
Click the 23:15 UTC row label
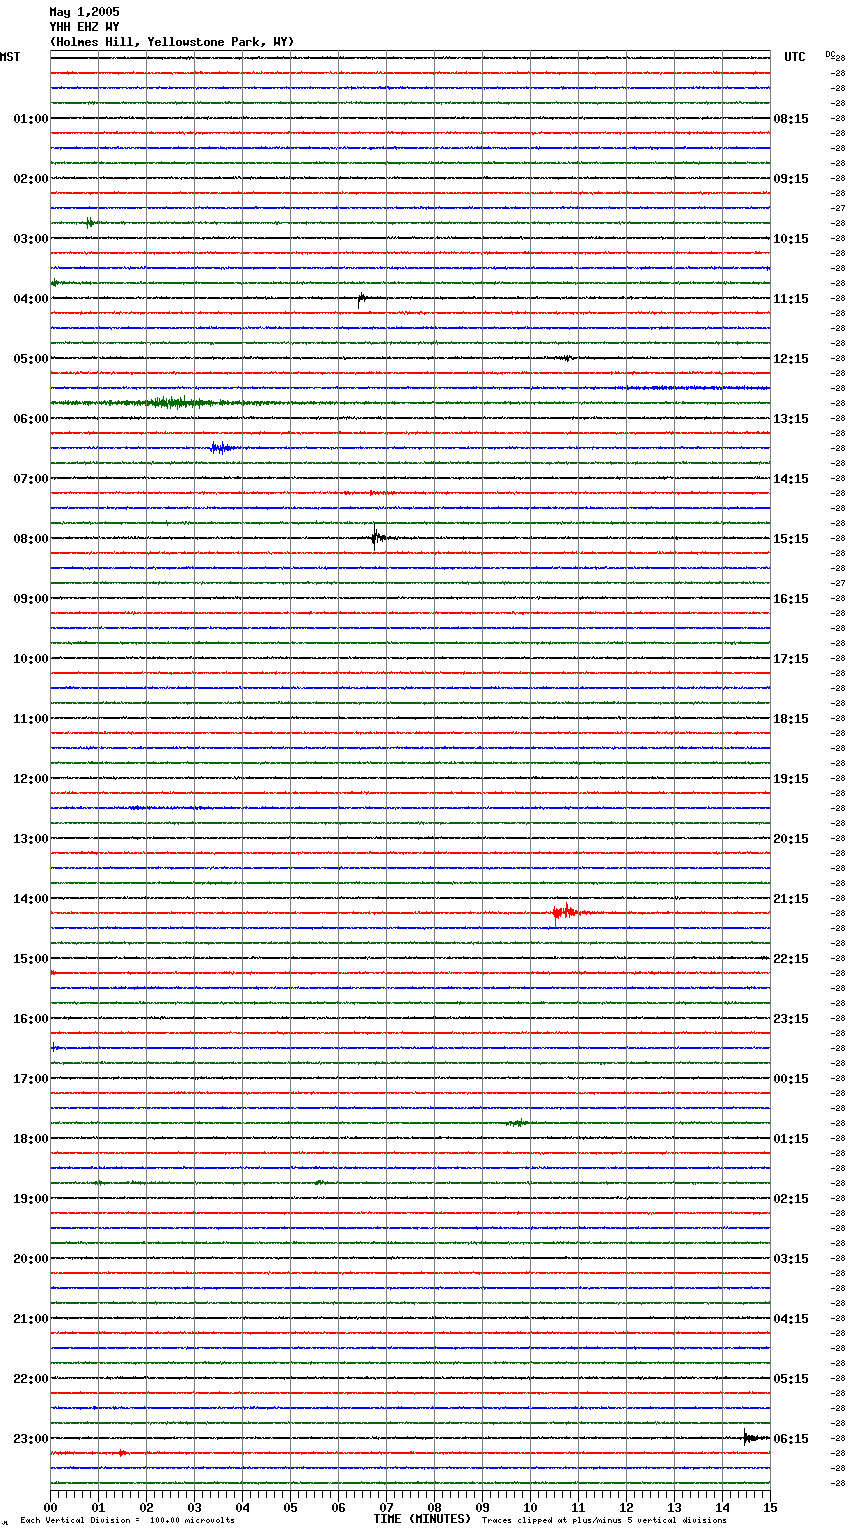point(791,1019)
